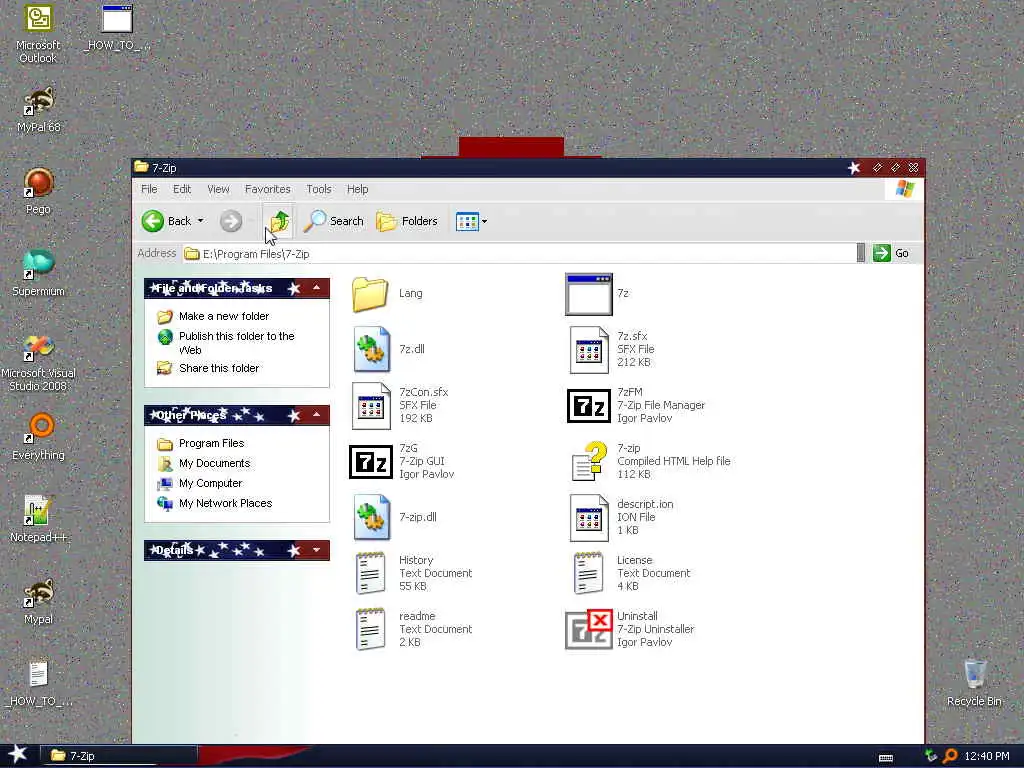Open the Help menu
1024x768 pixels.
[357, 189]
